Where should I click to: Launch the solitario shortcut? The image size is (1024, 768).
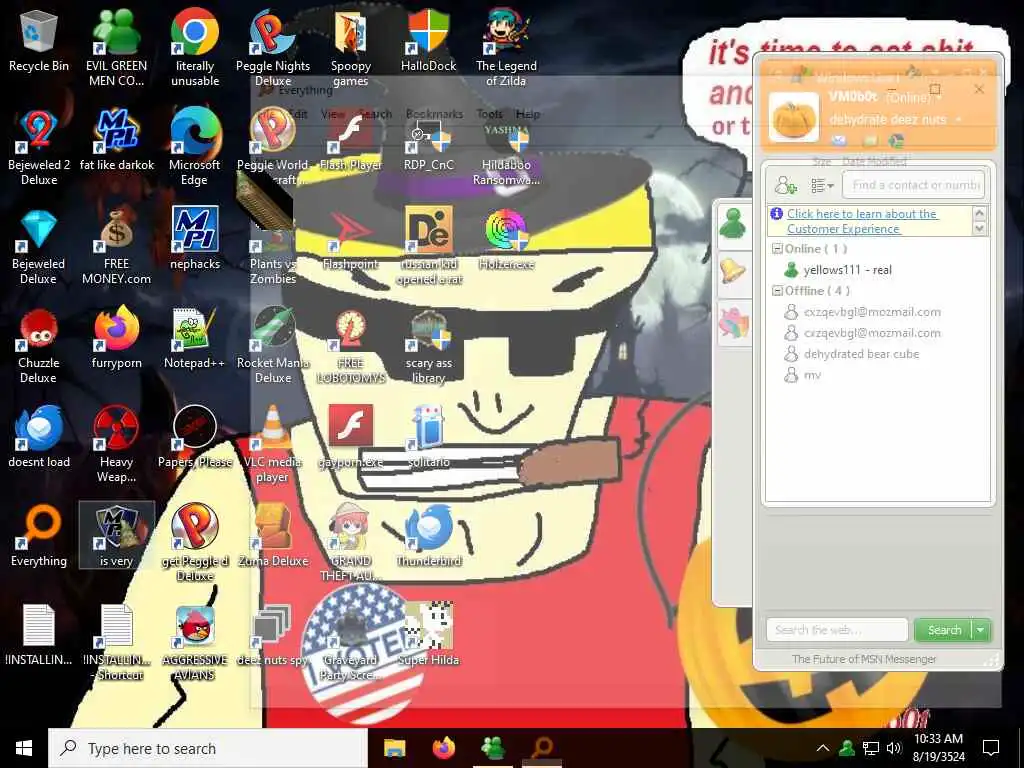pyautogui.click(x=429, y=438)
